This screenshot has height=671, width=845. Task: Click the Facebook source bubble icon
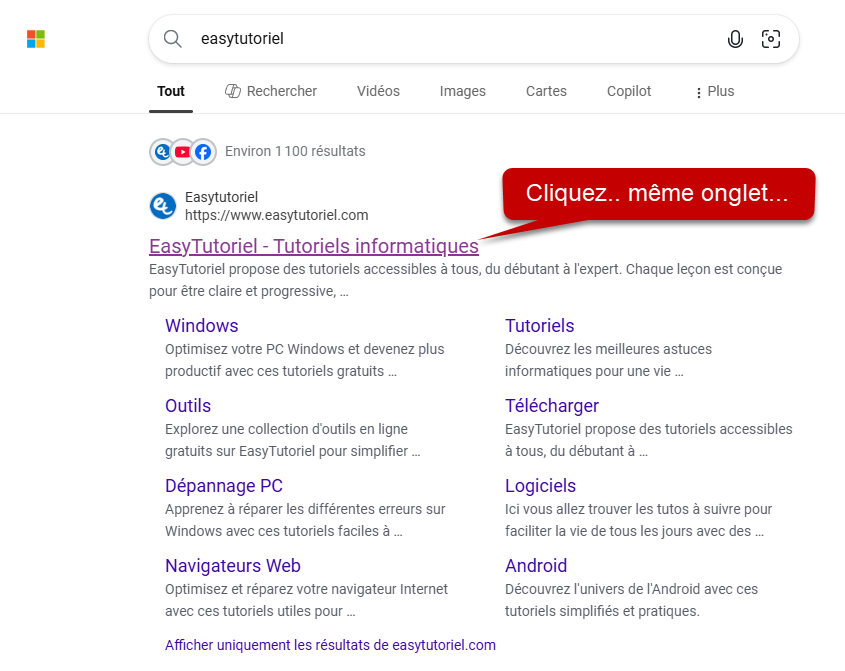204,152
